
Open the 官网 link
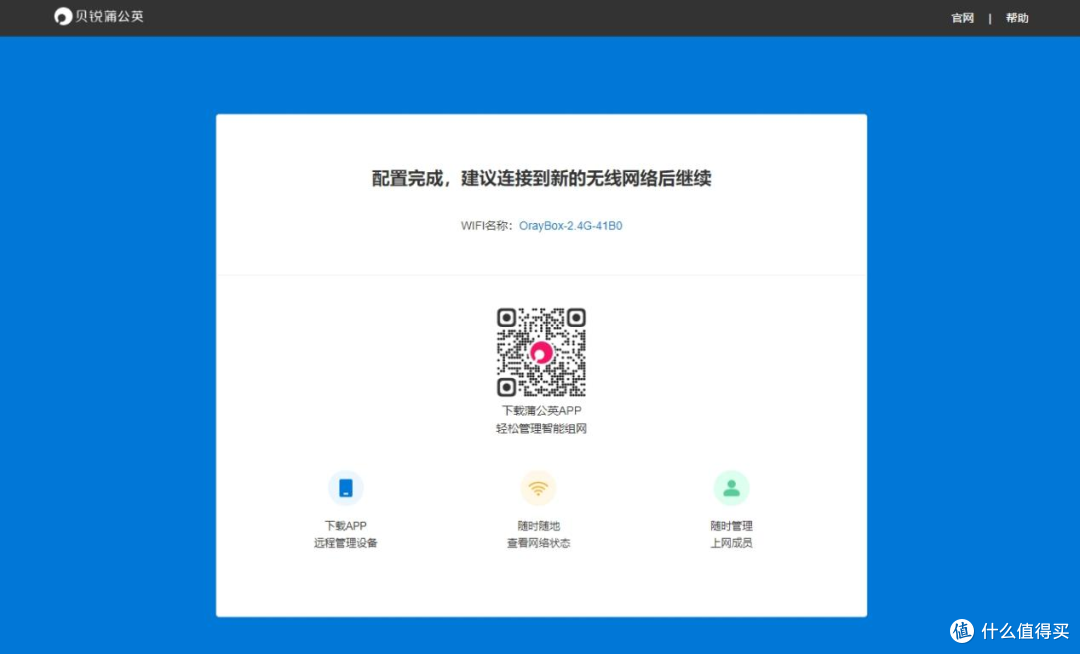[x=962, y=18]
